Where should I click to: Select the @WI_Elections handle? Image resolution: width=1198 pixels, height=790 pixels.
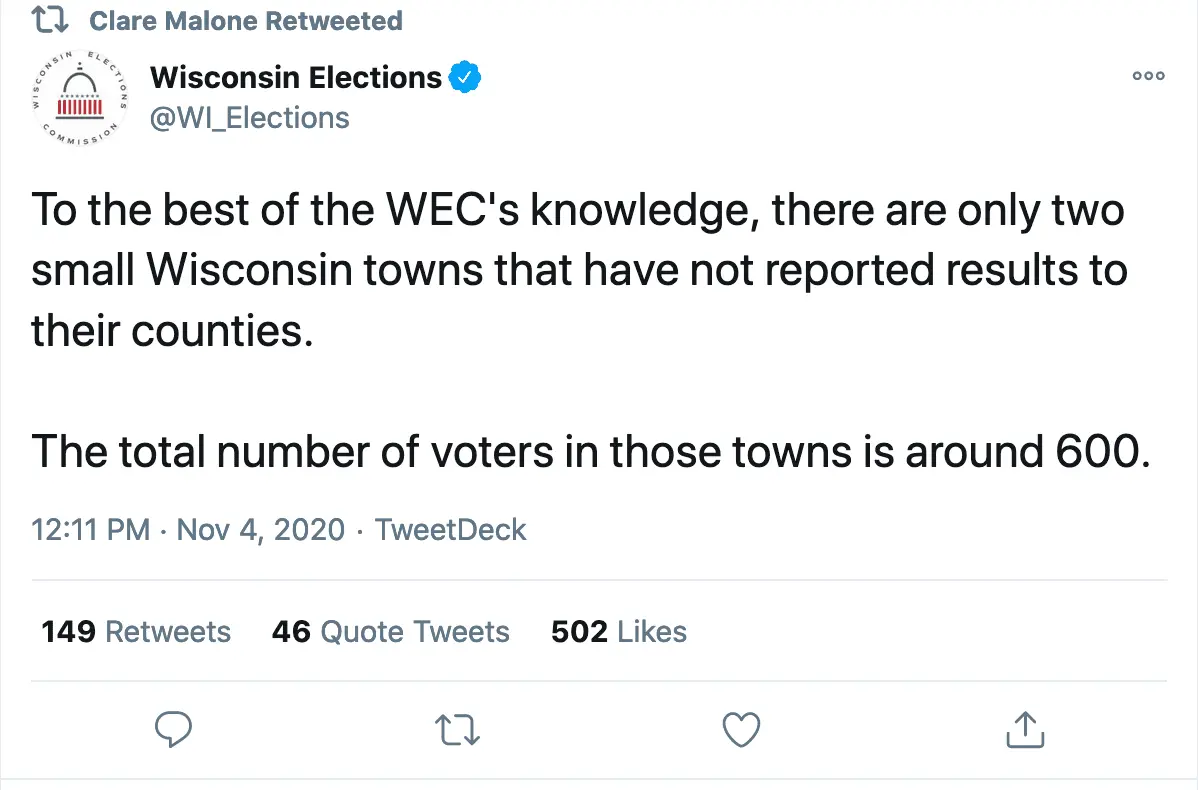click(x=249, y=118)
